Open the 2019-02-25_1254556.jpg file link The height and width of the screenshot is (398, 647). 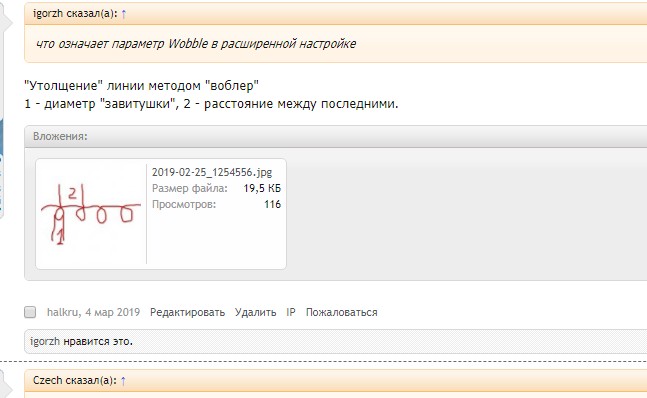pos(212,172)
